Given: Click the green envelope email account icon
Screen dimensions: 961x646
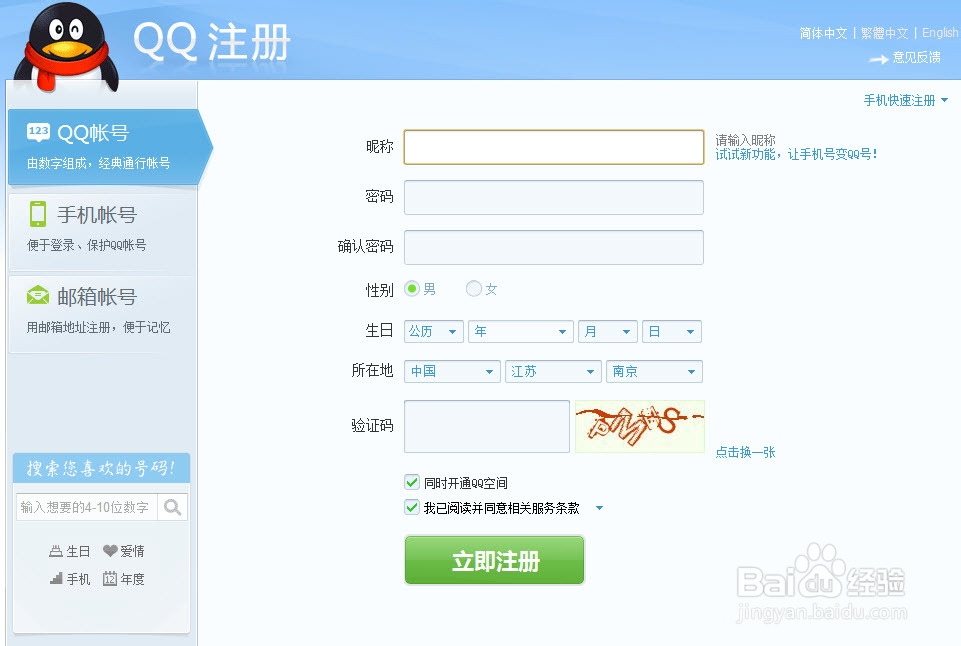Looking at the screenshot, I should [x=38, y=296].
